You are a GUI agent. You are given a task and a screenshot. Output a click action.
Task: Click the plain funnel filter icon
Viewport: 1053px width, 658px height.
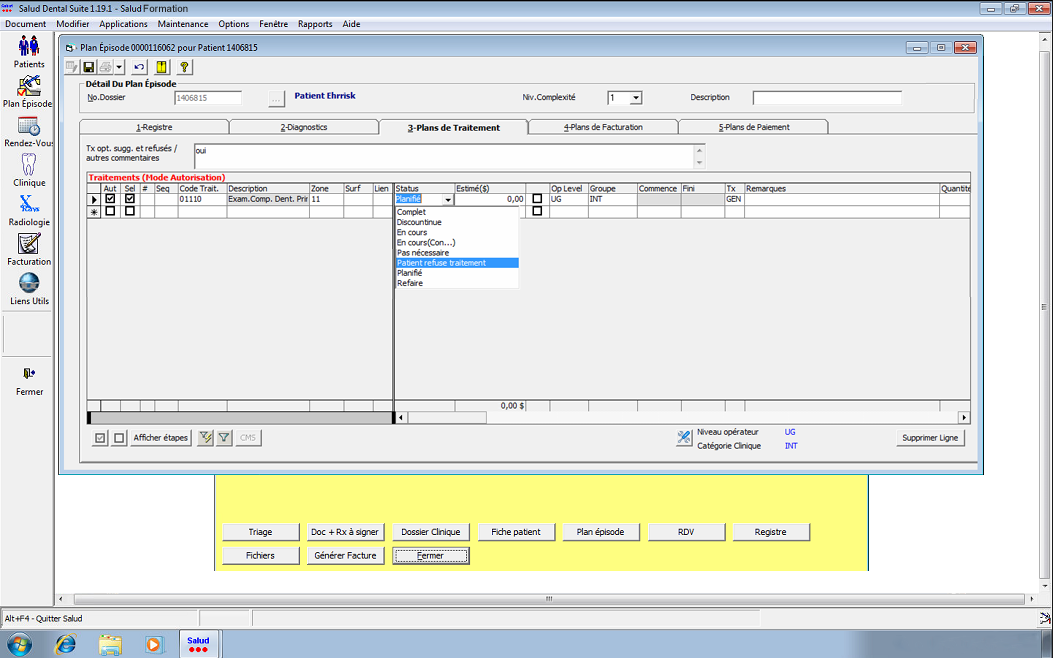224,438
